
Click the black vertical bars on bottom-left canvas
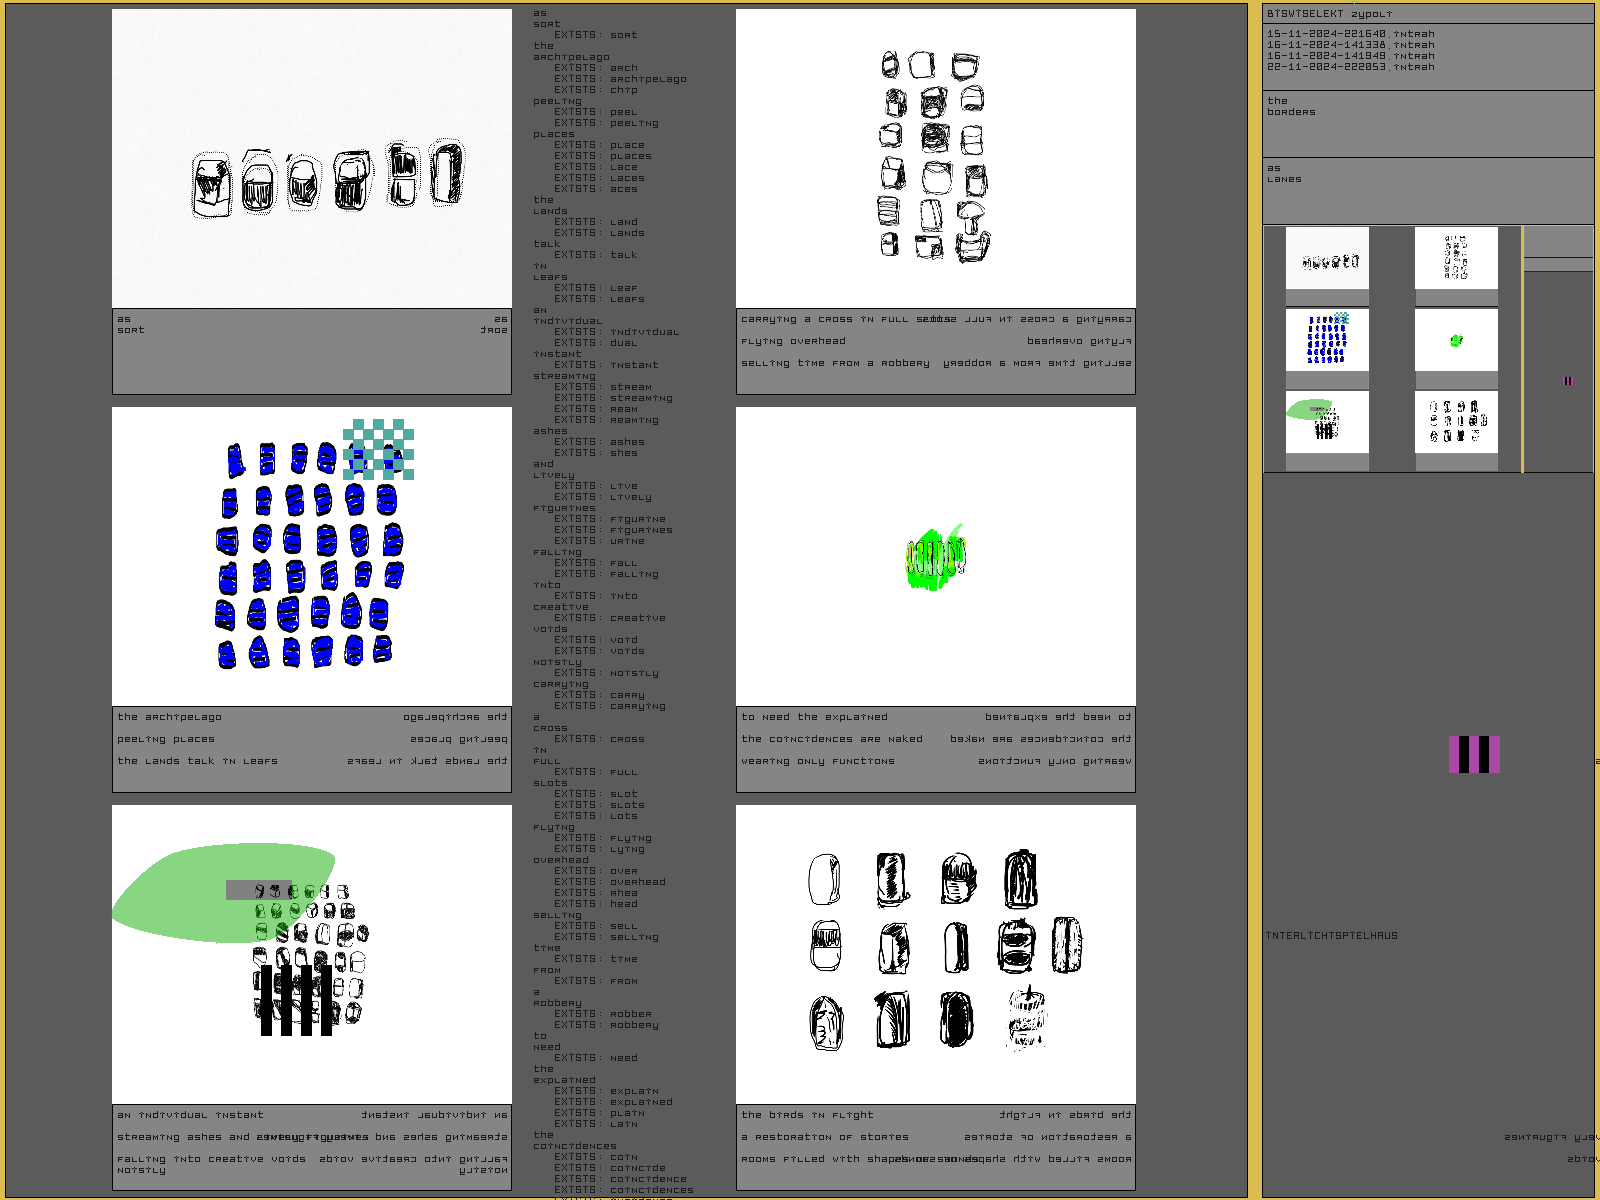pos(296,1000)
